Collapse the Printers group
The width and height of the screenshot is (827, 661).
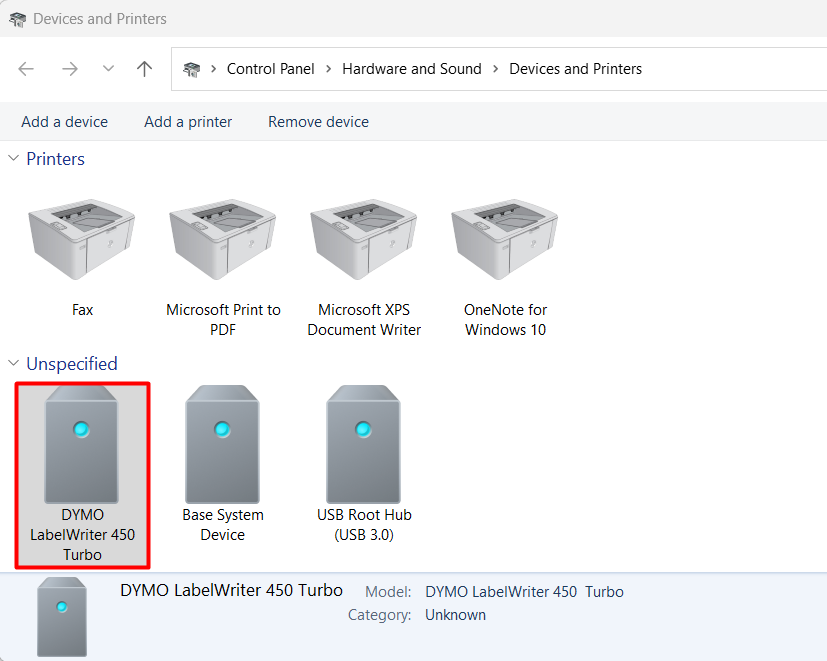click(14, 159)
